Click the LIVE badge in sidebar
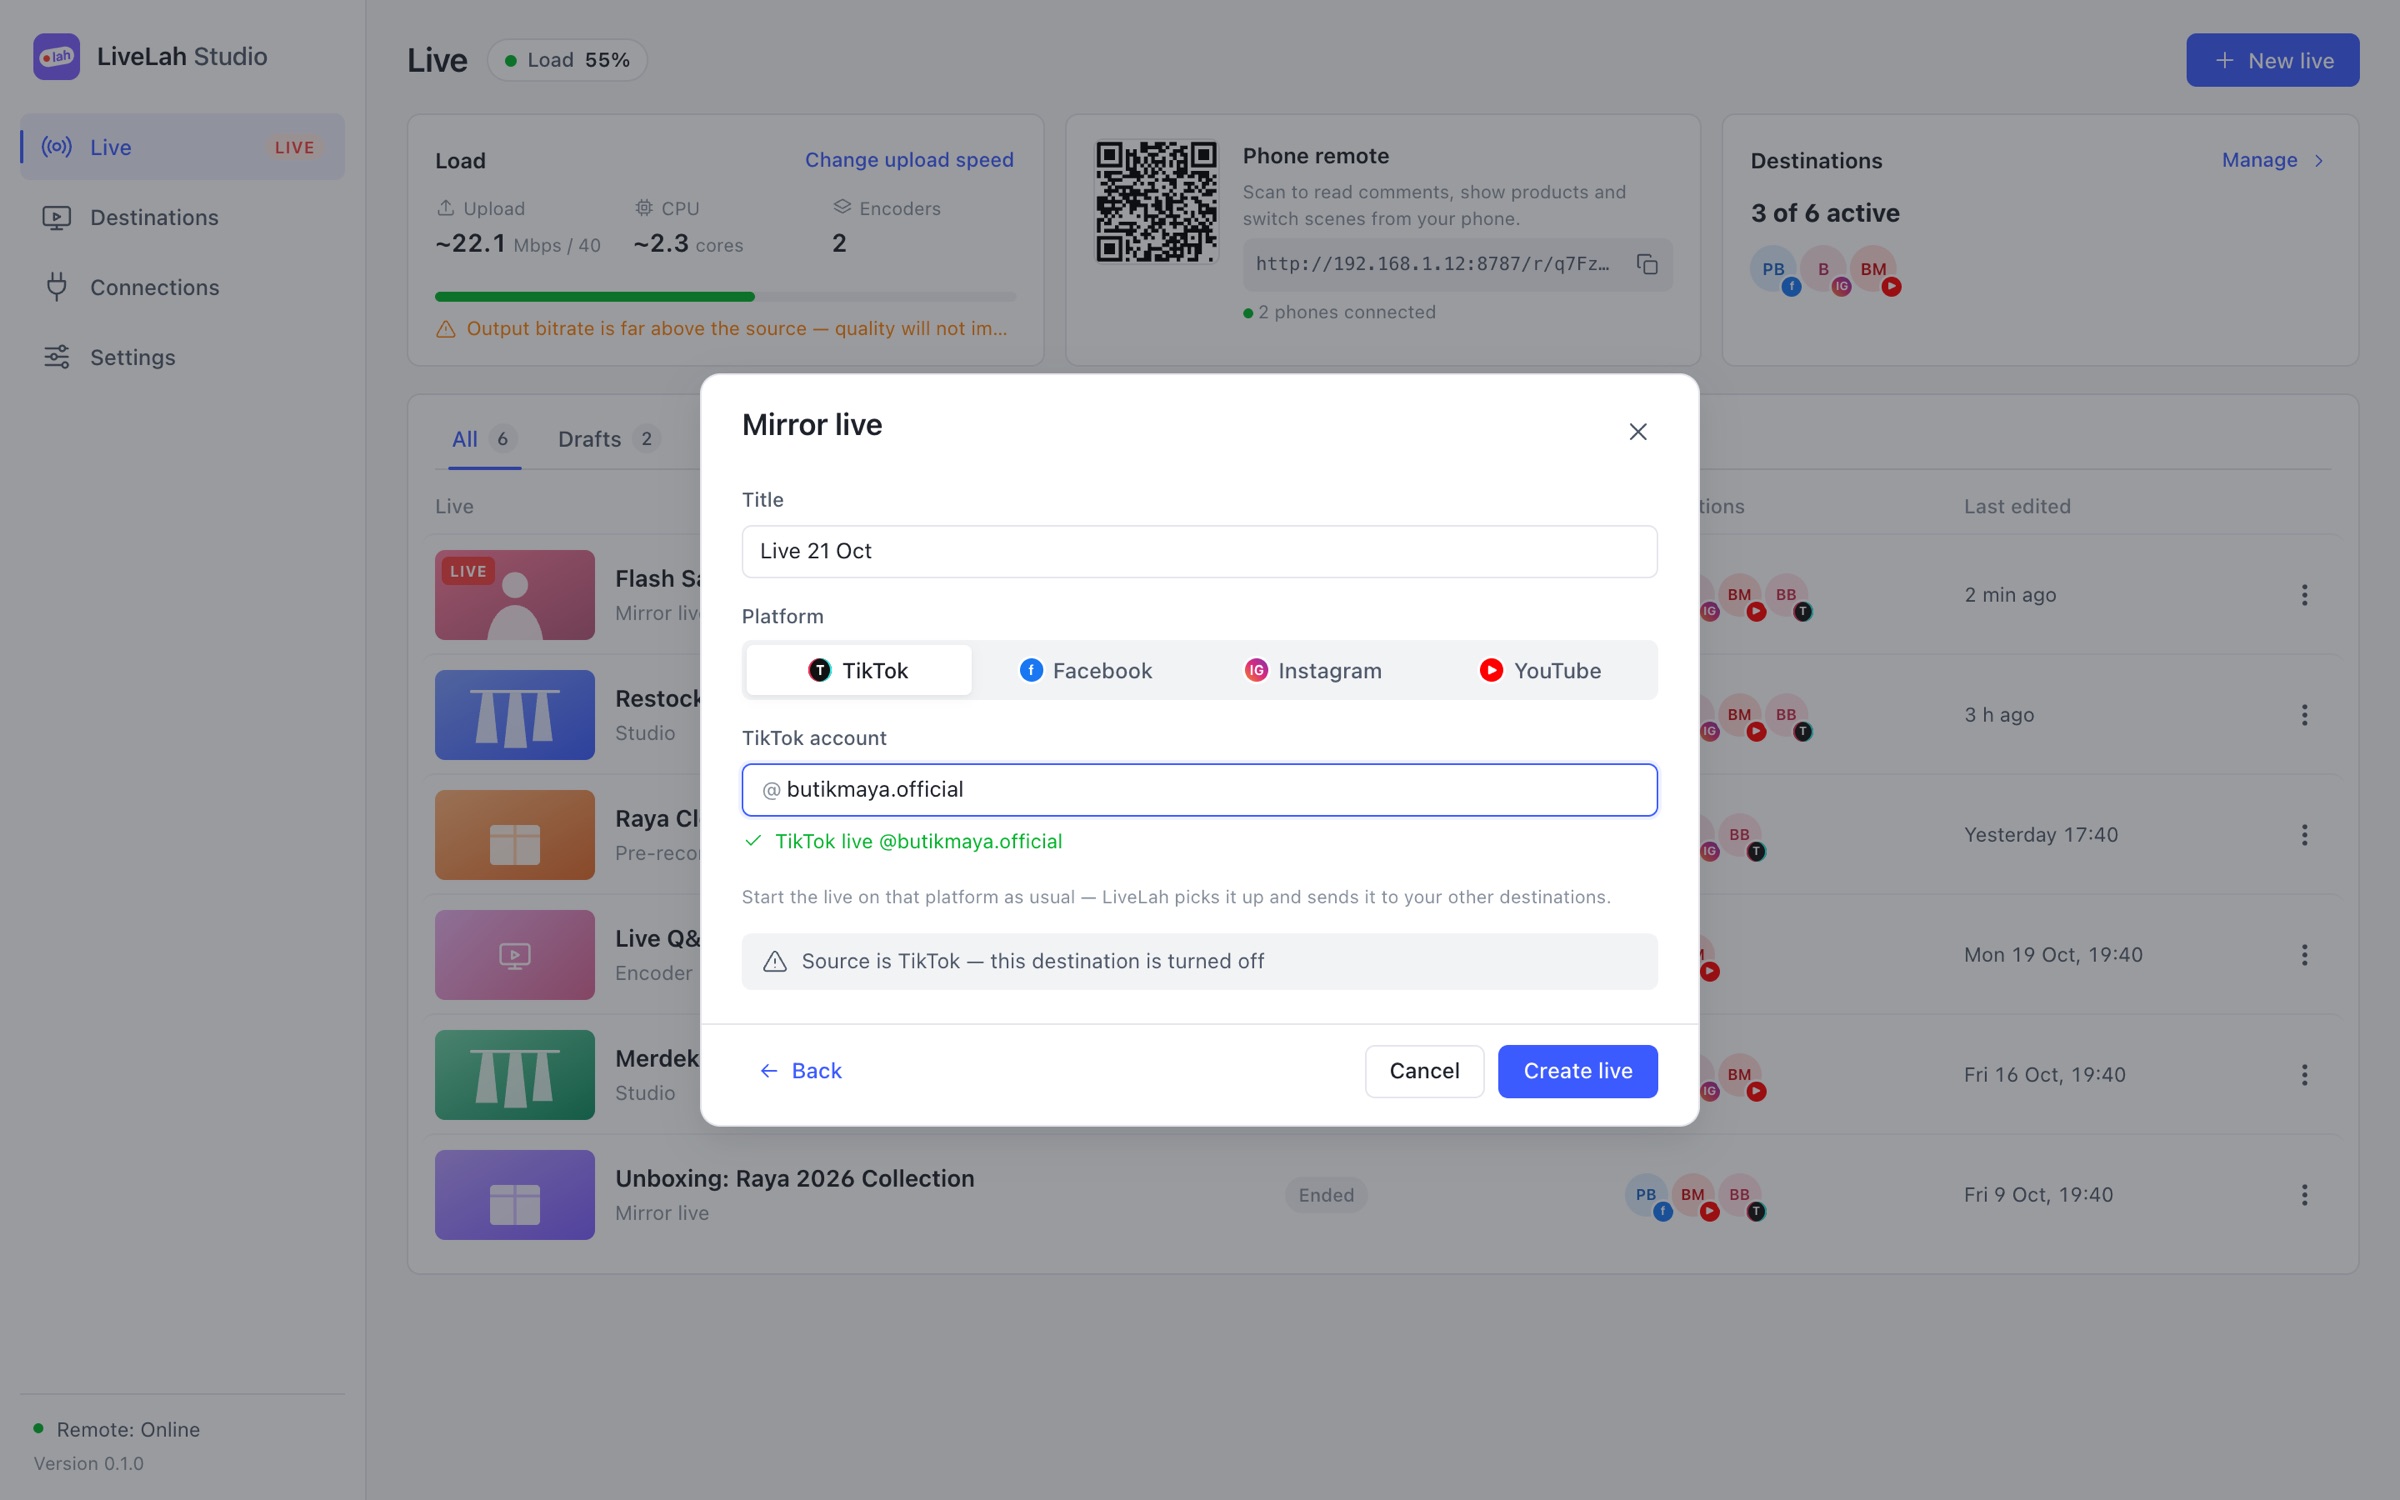This screenshot has height=1500, width=2400. pyautogui.click(x=294, y=147)
